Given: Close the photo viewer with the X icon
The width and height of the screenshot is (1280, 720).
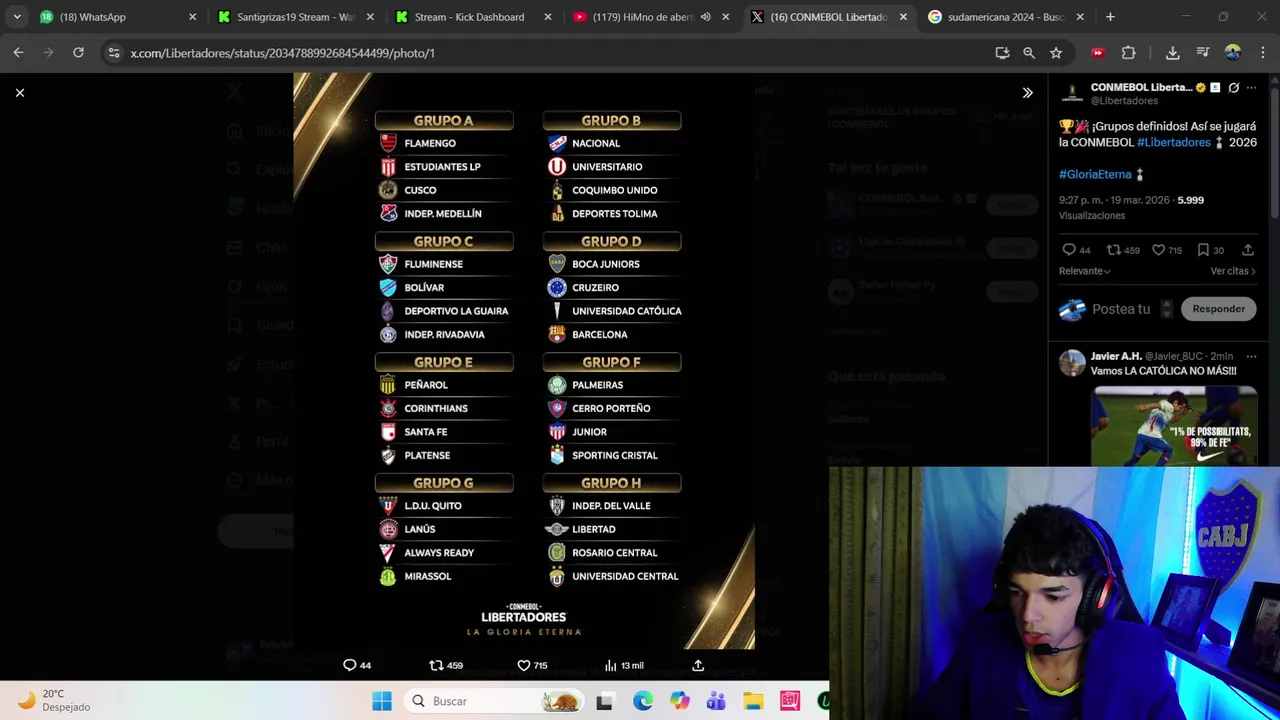Looking at the screenshot, I should tap(19, 92).
